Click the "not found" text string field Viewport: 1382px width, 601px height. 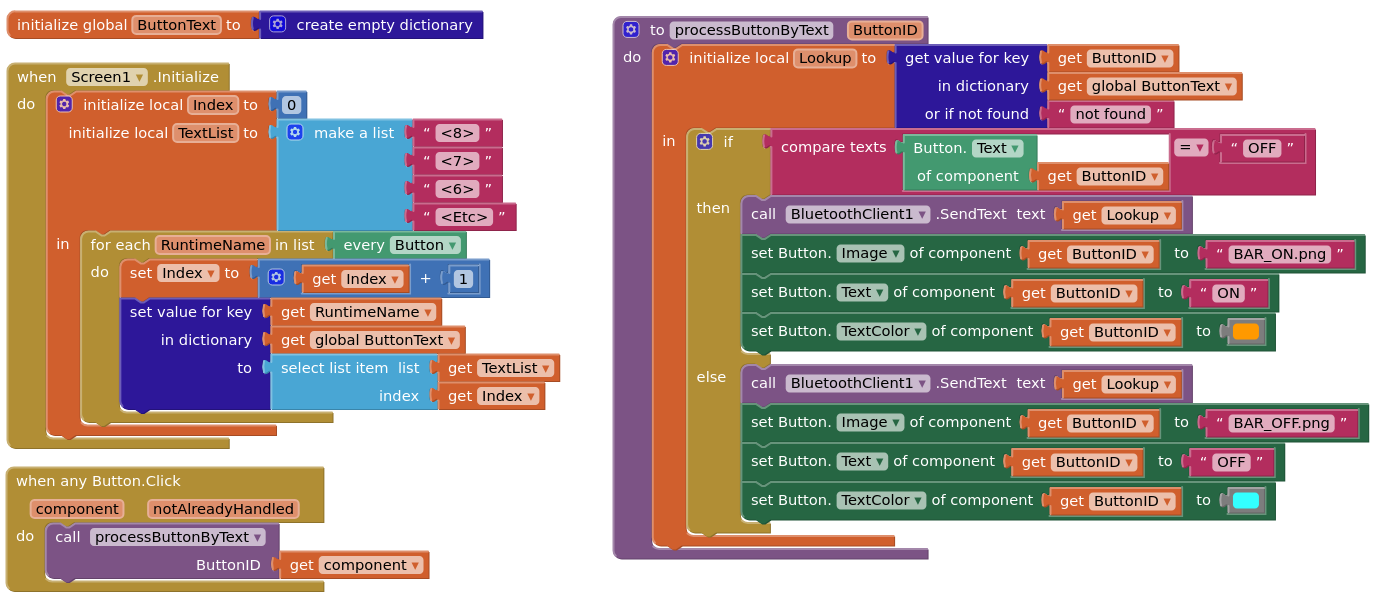[1110, 114]
